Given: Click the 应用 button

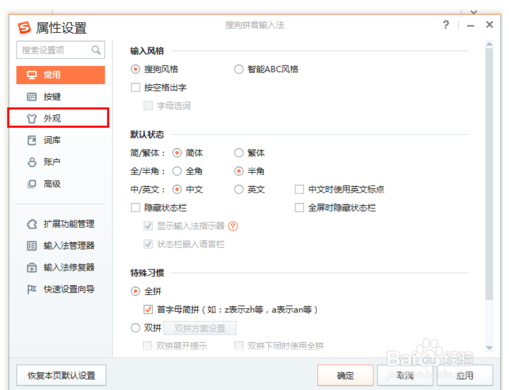Looking at the screenshot, I should [465, 375].
